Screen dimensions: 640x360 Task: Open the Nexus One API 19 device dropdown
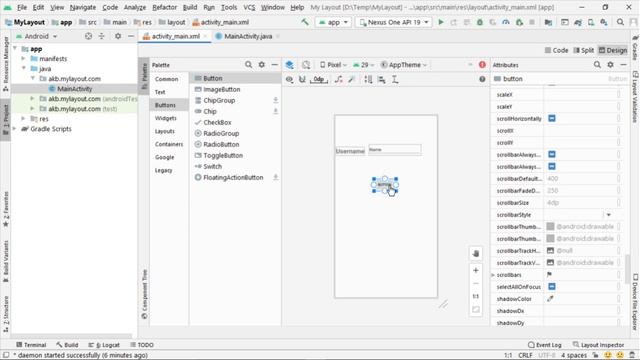[x=394, y=22]
